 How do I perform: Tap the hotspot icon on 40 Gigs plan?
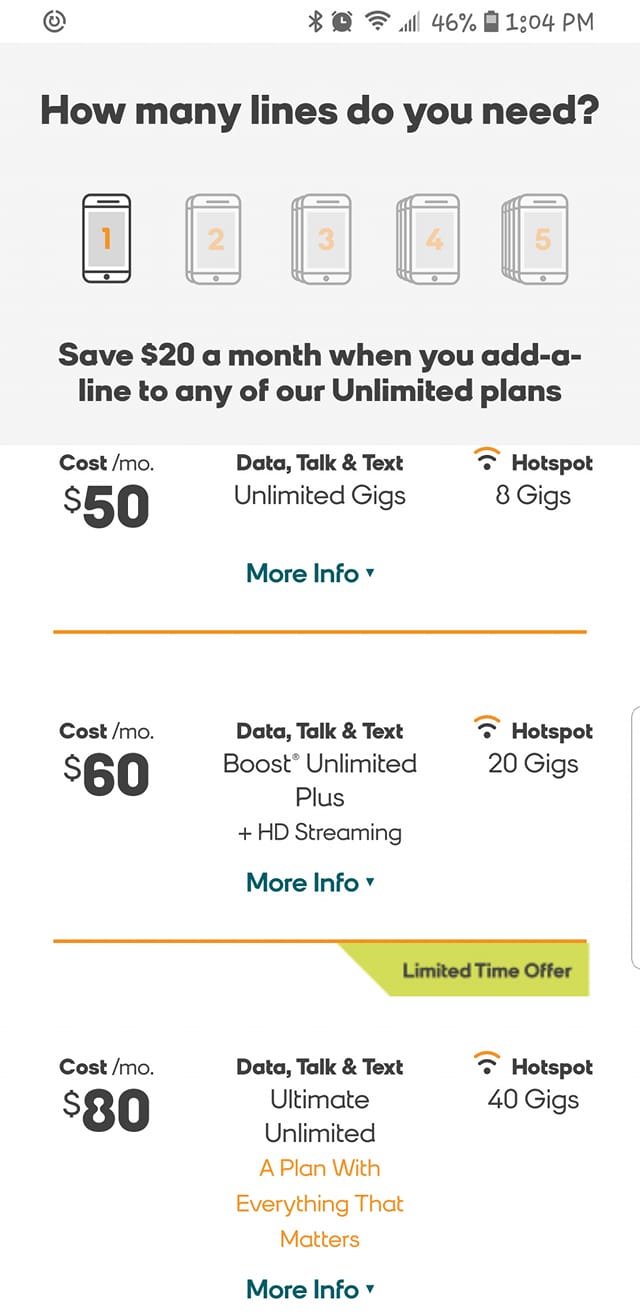487,1065
